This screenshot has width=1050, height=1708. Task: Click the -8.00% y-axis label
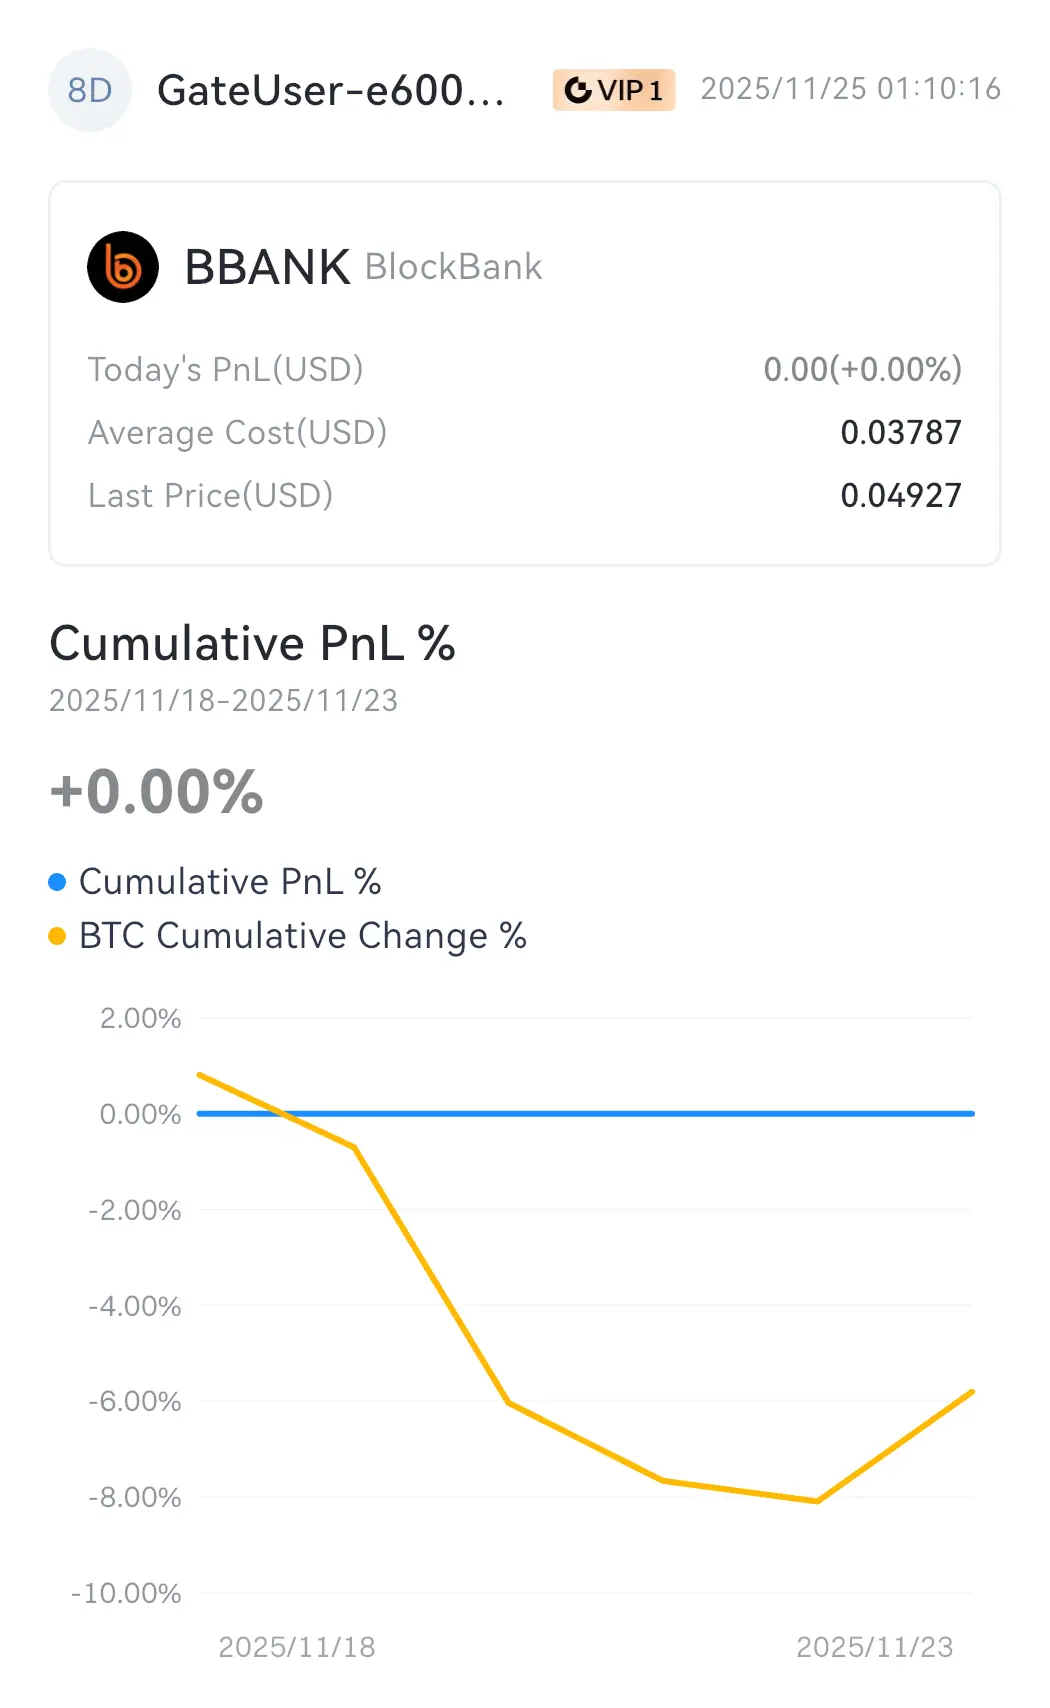135,1497
